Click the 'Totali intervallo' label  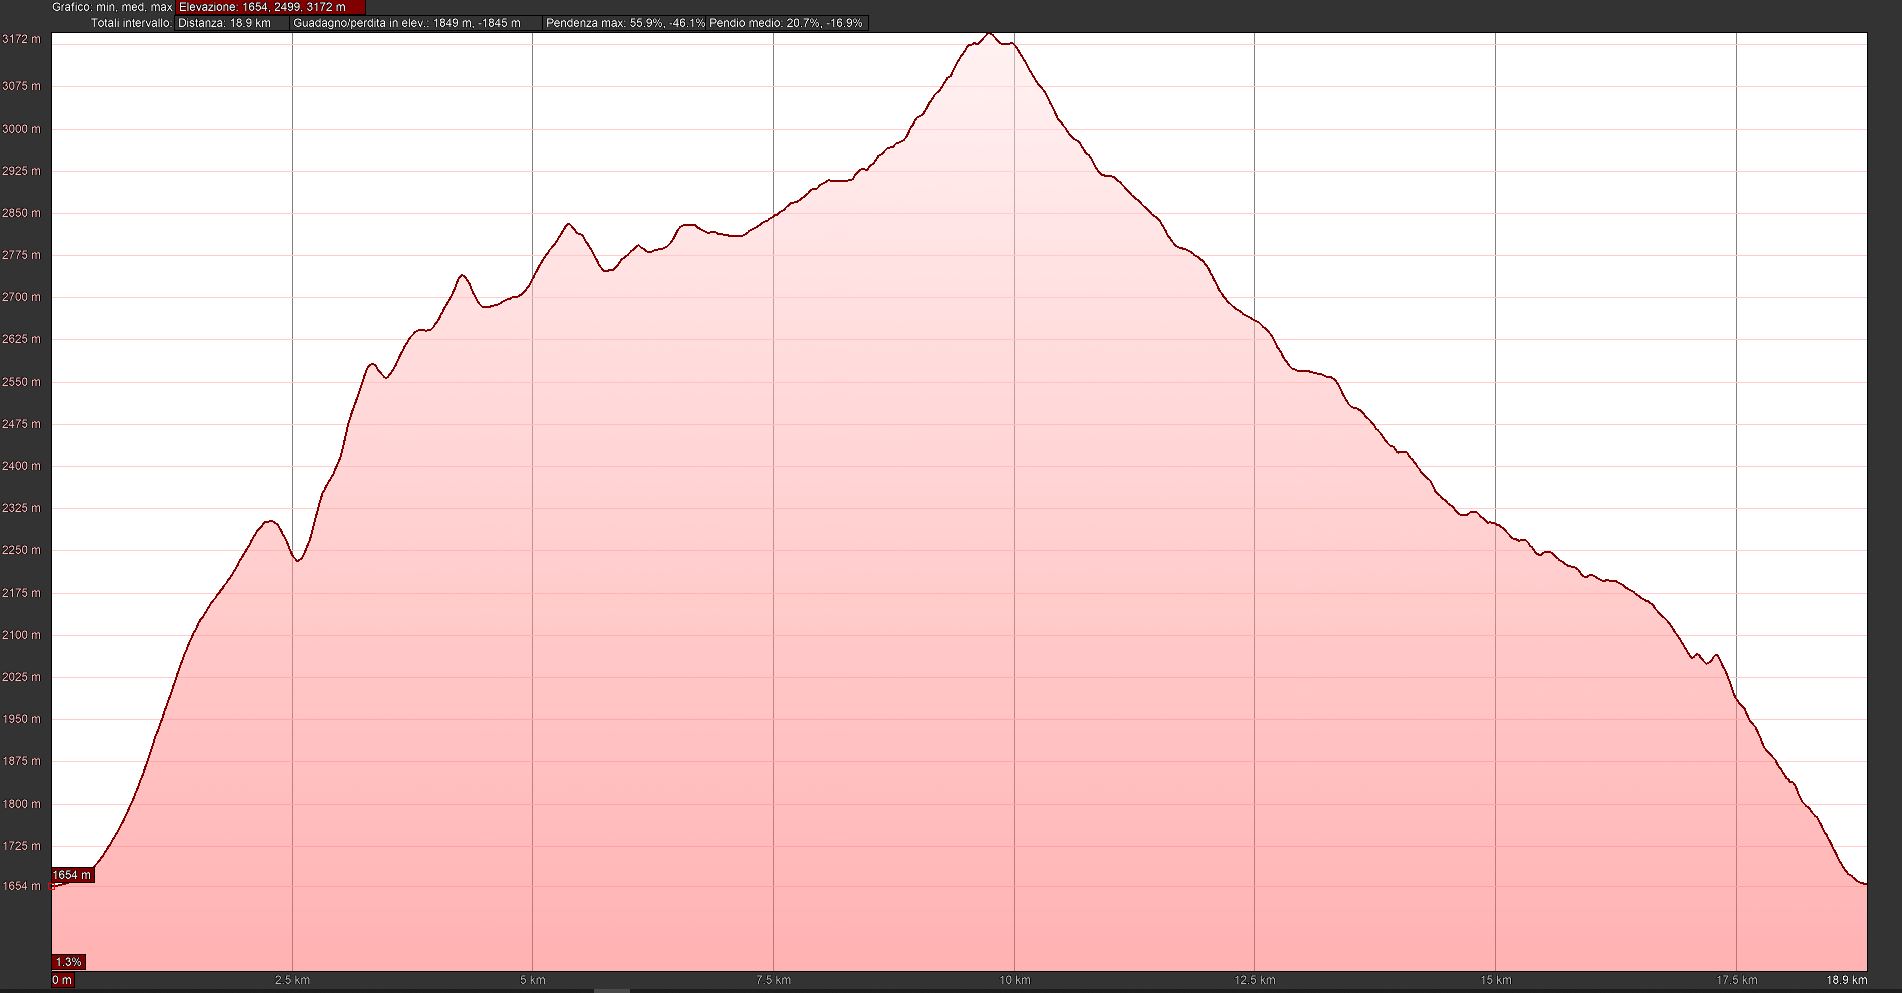(x=131, y=23)
